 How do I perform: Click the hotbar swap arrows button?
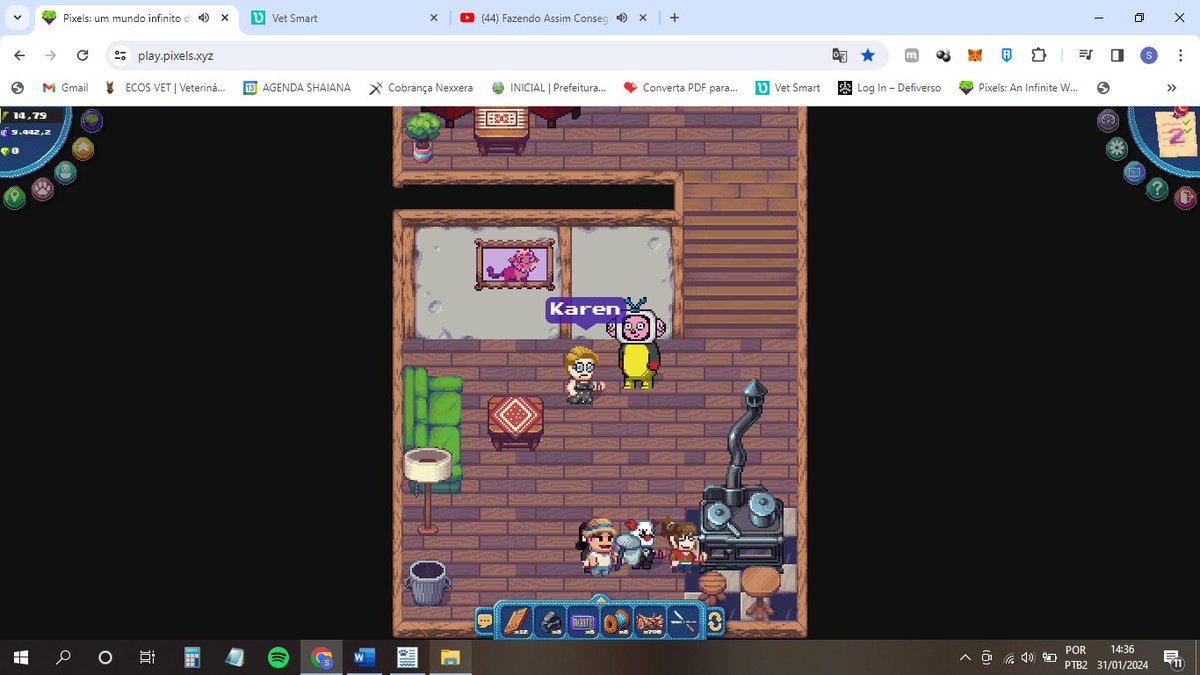click(x=715, y=622)
